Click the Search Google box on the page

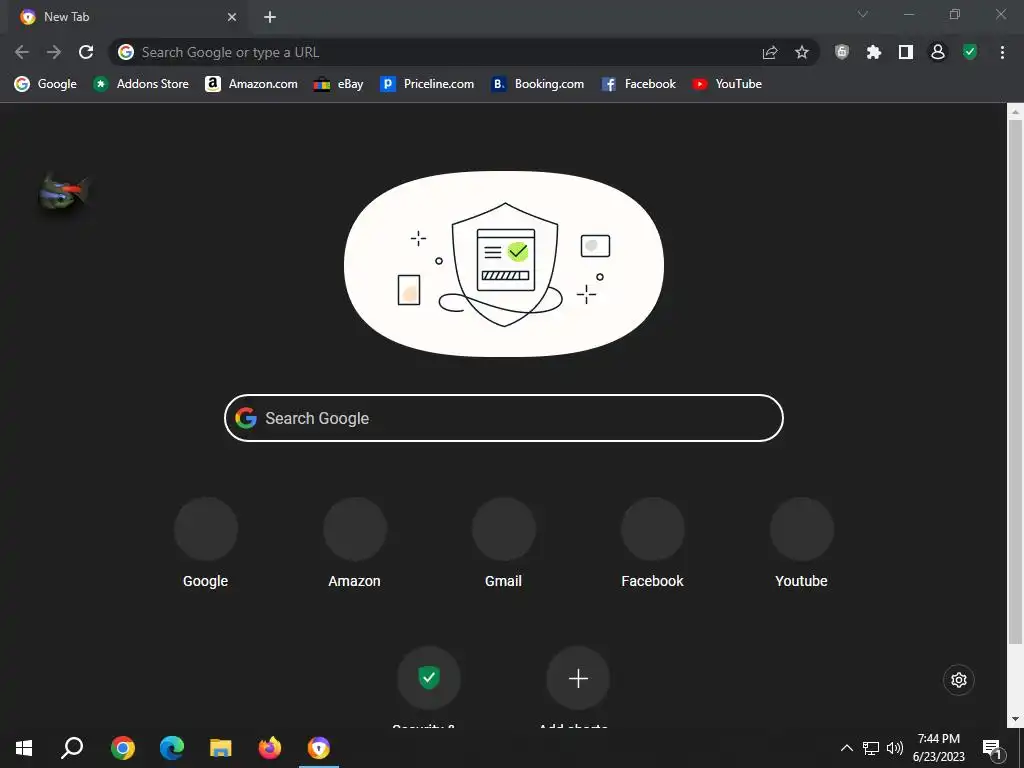[x=504, y=418]
